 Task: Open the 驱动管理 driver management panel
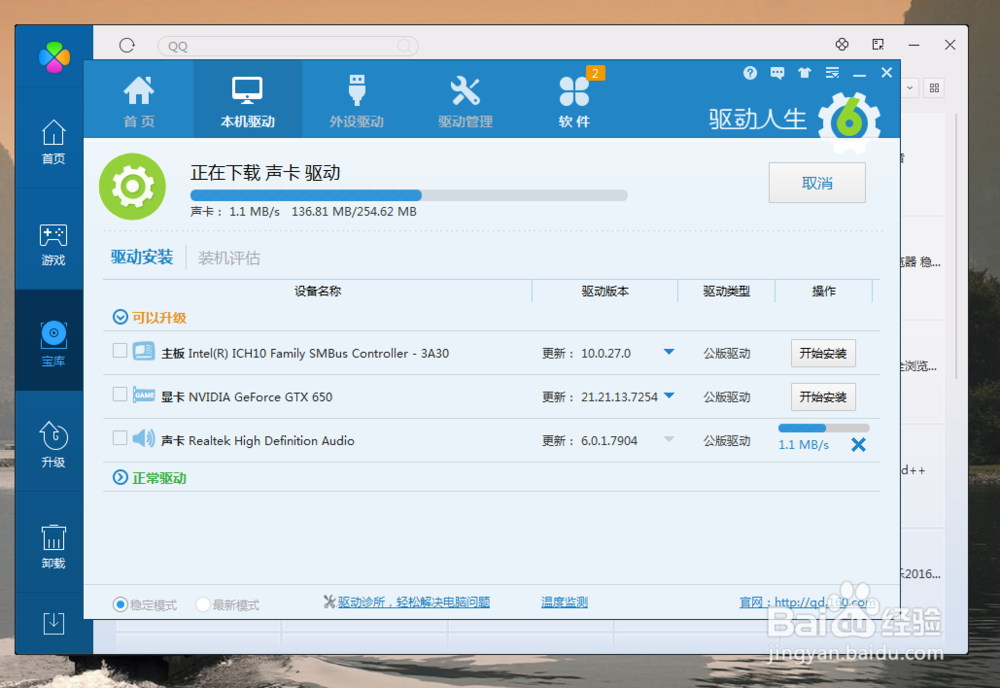pos(465,98)
